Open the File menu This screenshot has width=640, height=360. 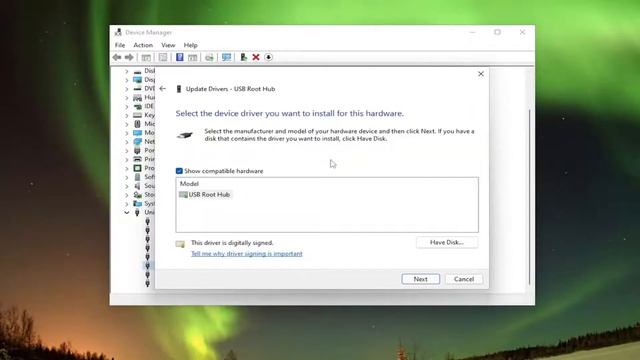(120, 45)
